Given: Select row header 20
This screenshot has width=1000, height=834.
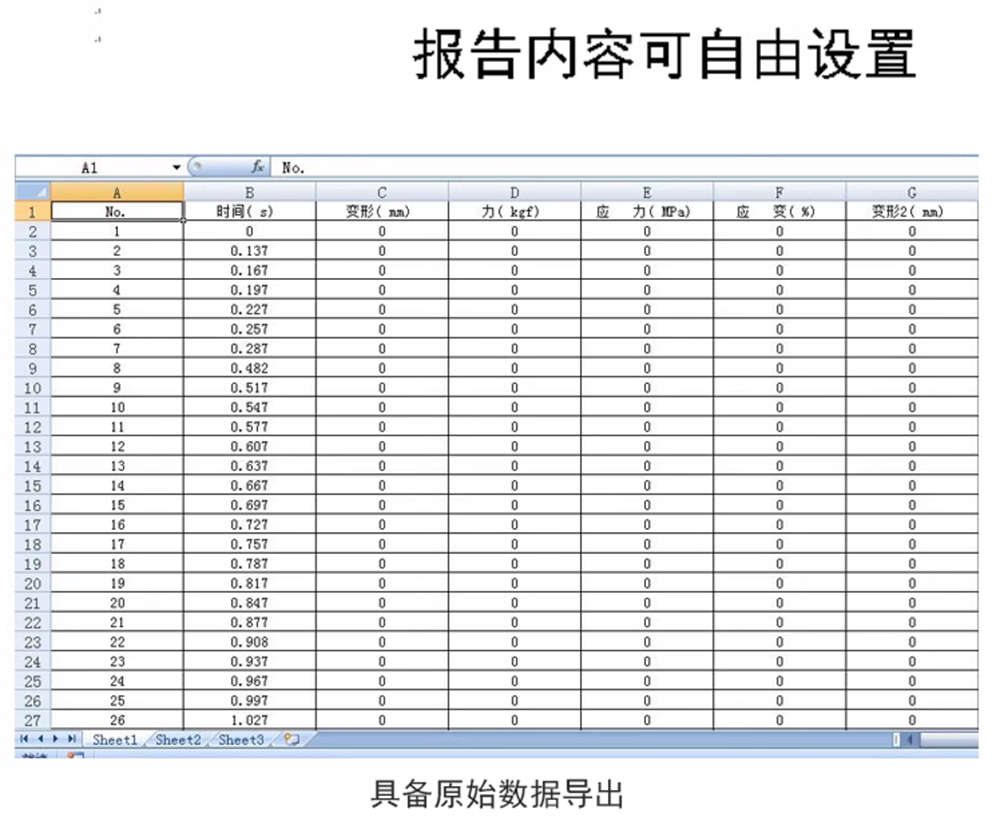Looking at the screenshot, I should pyautogui.click(x=33, y=583).
